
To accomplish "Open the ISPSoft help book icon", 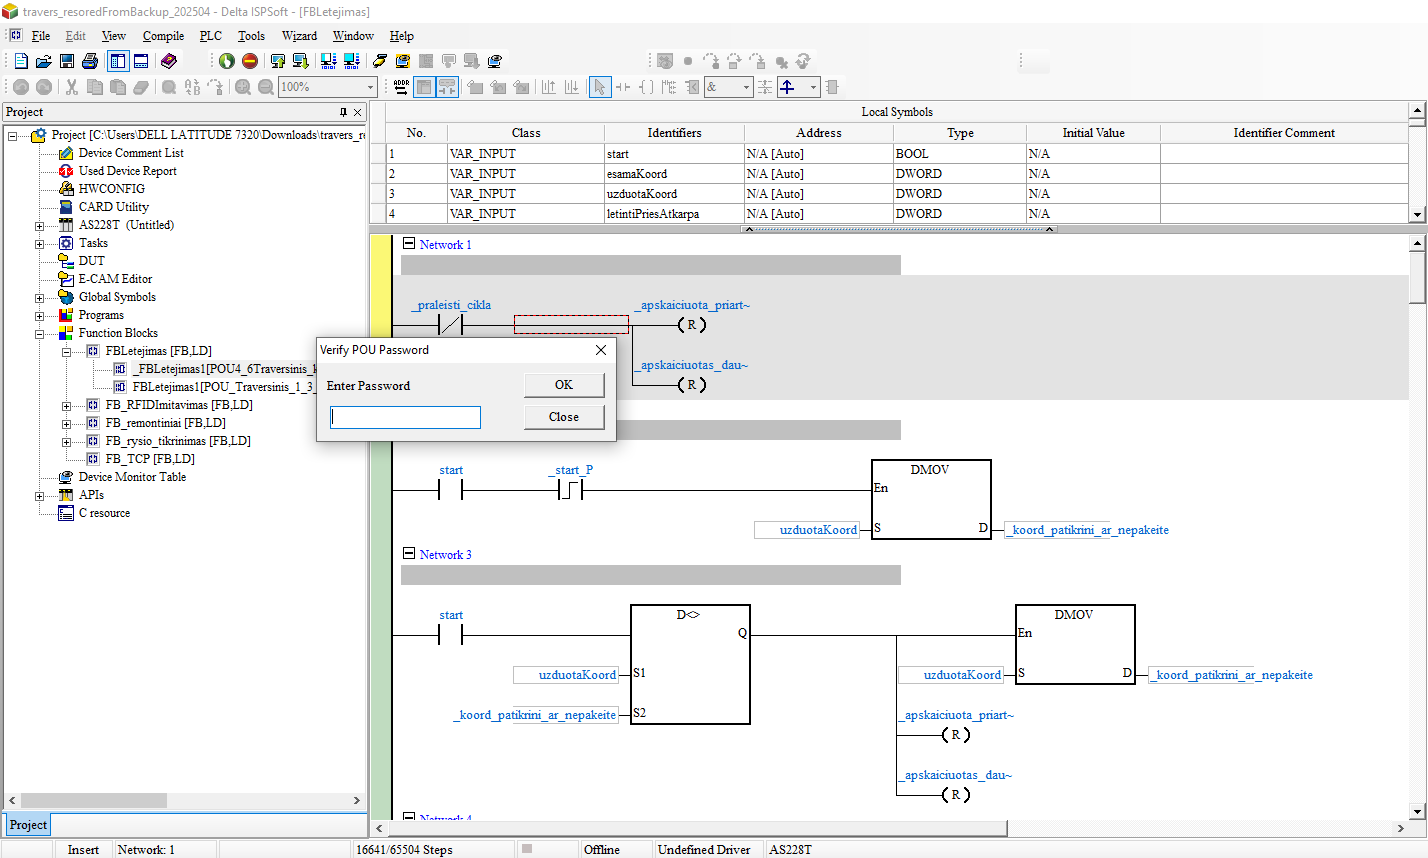I will 169,61.
